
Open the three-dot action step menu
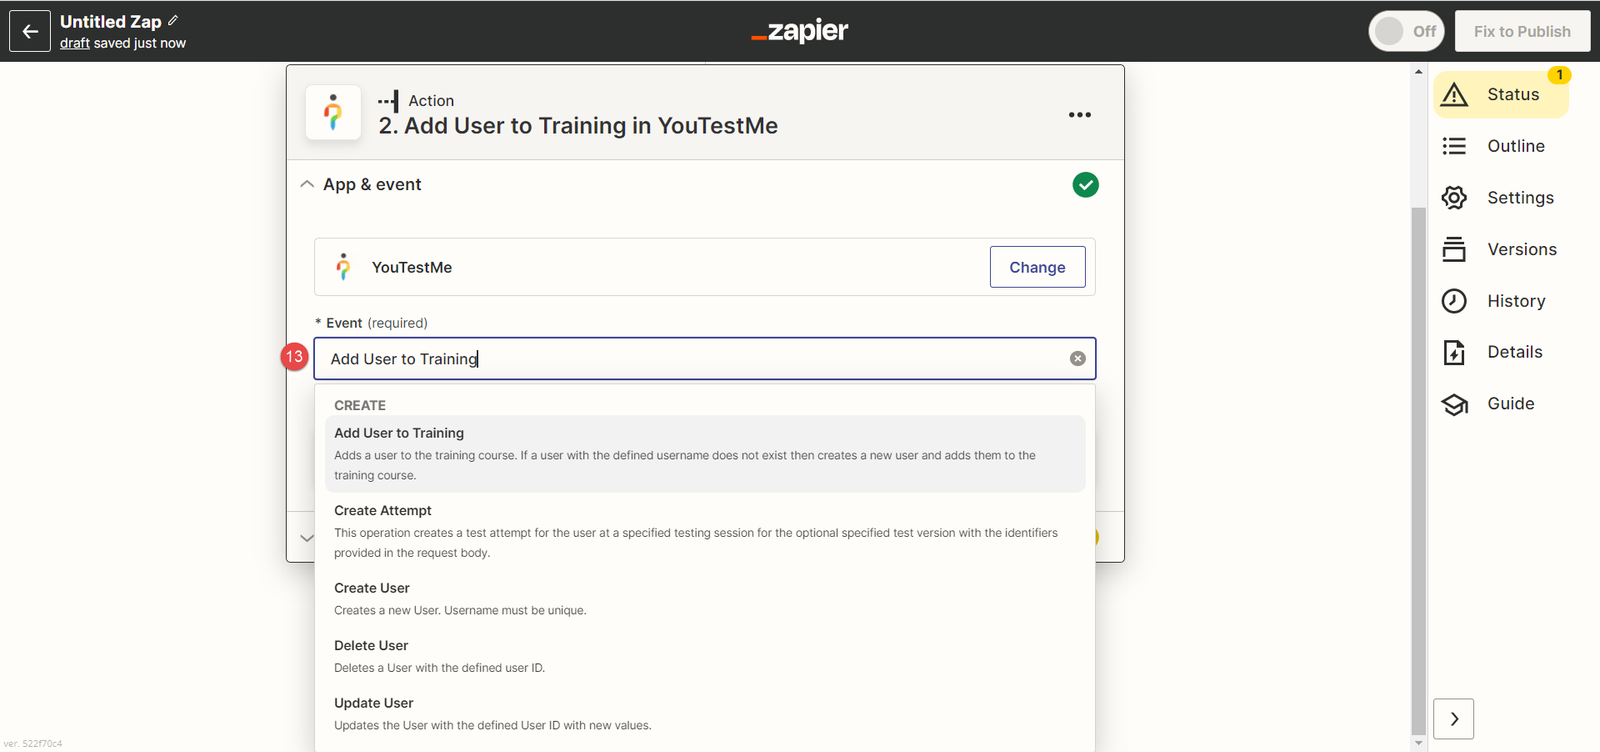click(1079, 115)
